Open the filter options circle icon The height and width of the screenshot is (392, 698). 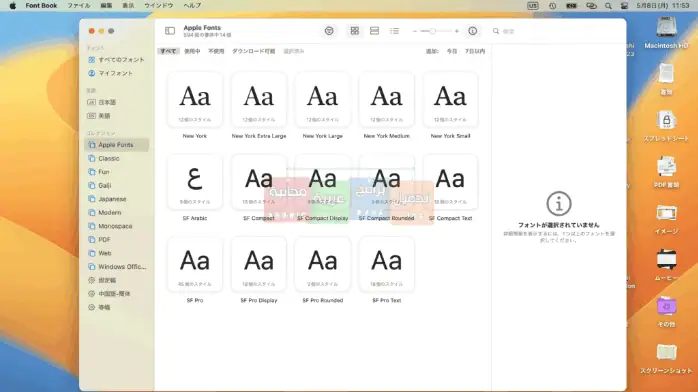pos(329,31)
